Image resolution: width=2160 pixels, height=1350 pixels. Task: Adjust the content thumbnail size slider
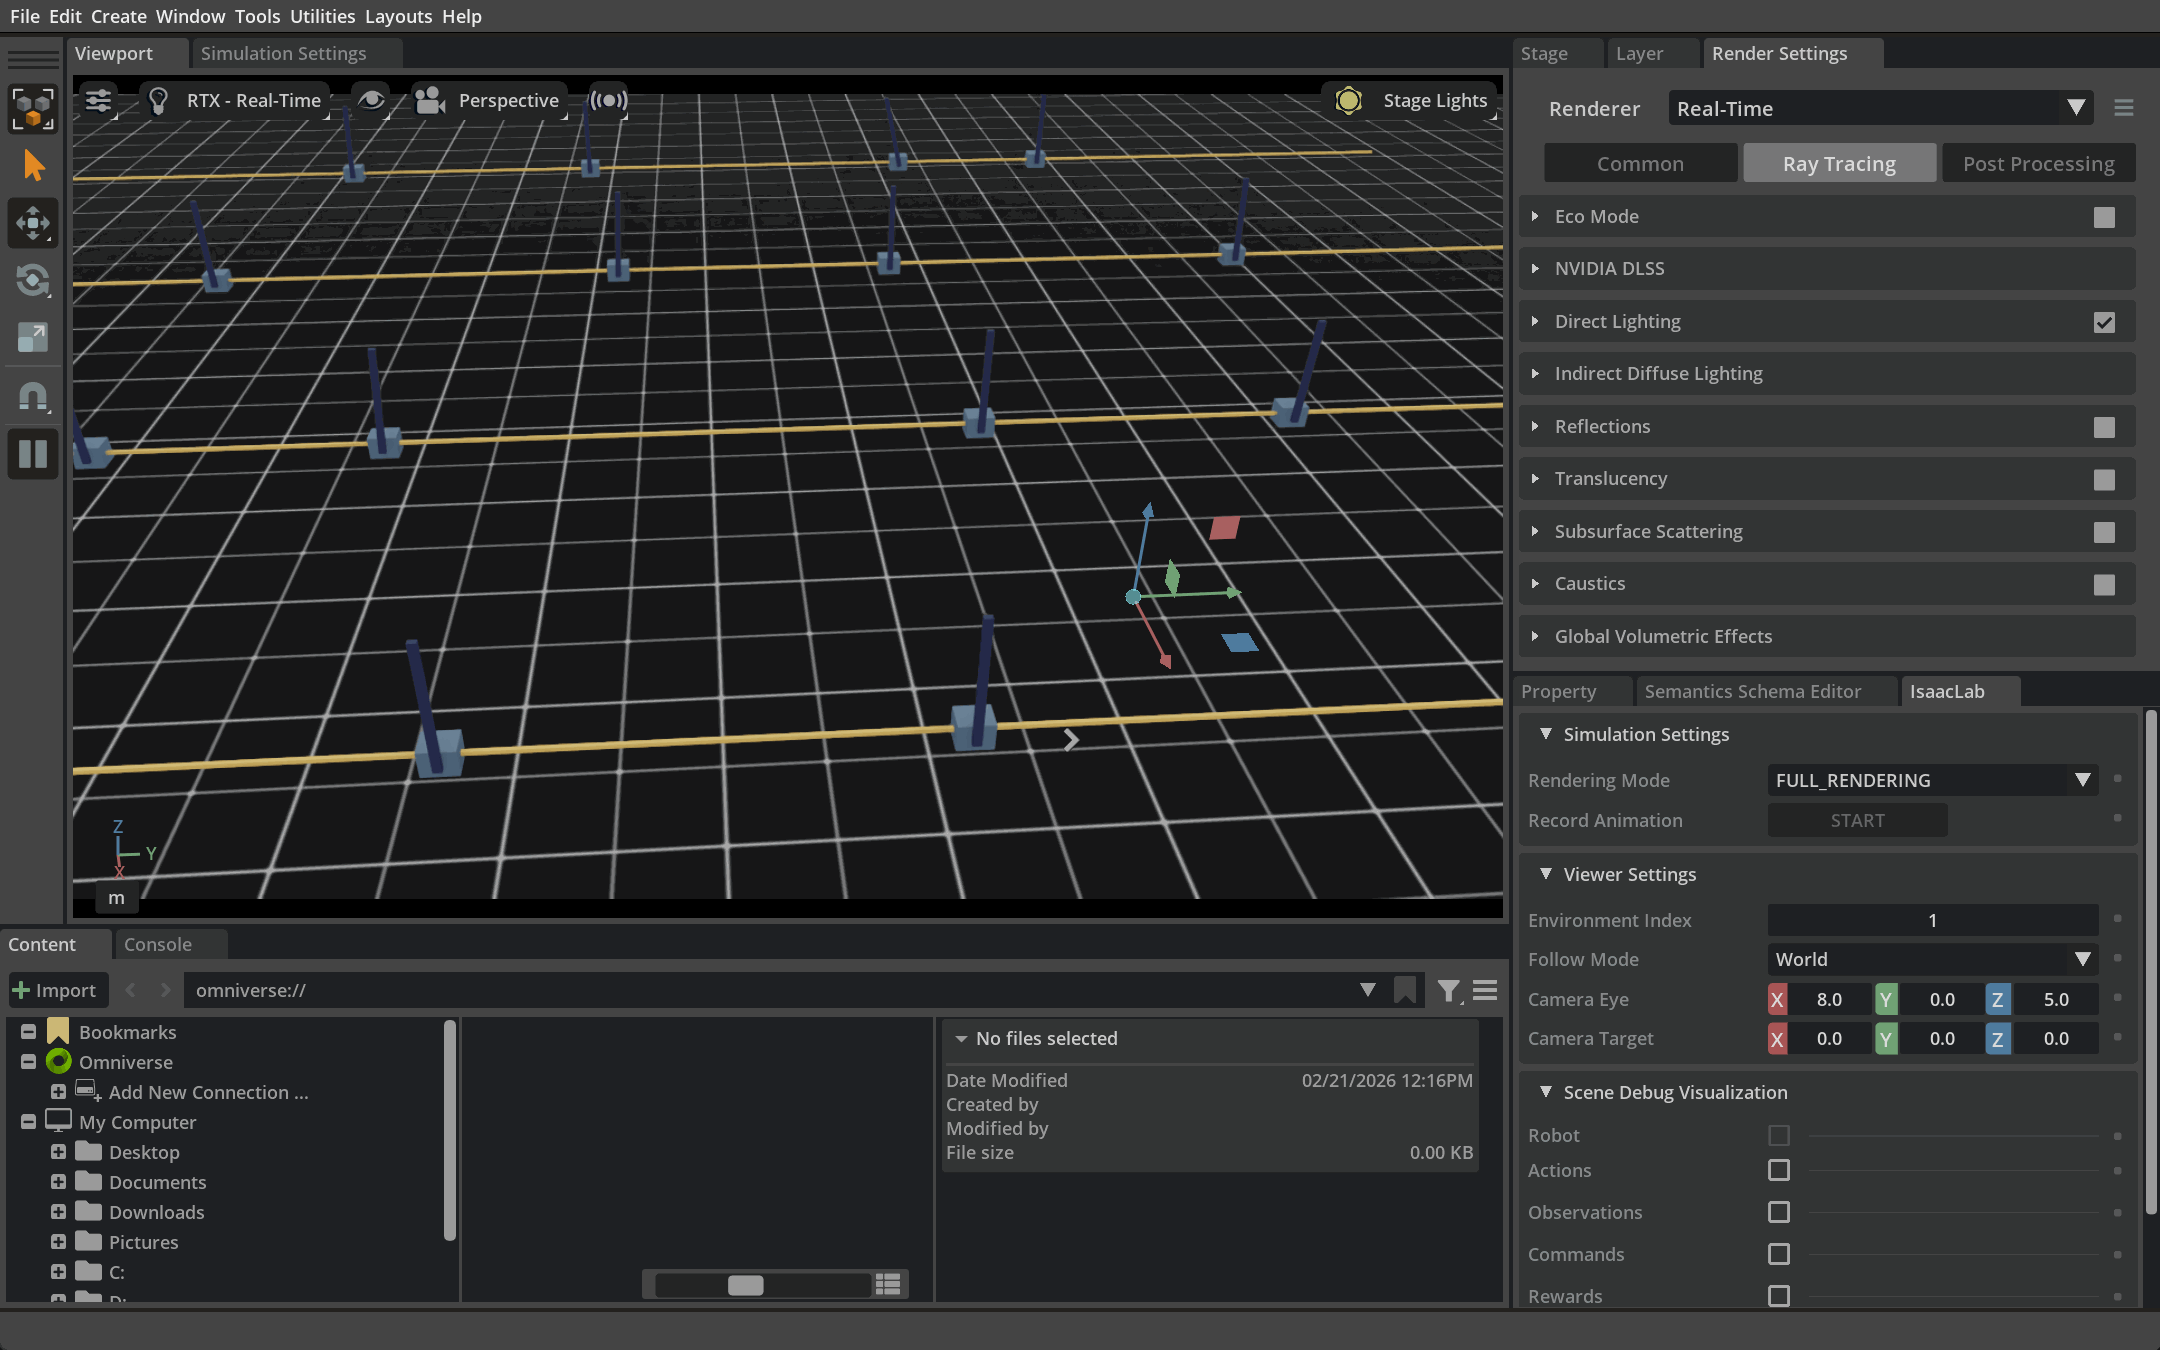(746, 1285)
